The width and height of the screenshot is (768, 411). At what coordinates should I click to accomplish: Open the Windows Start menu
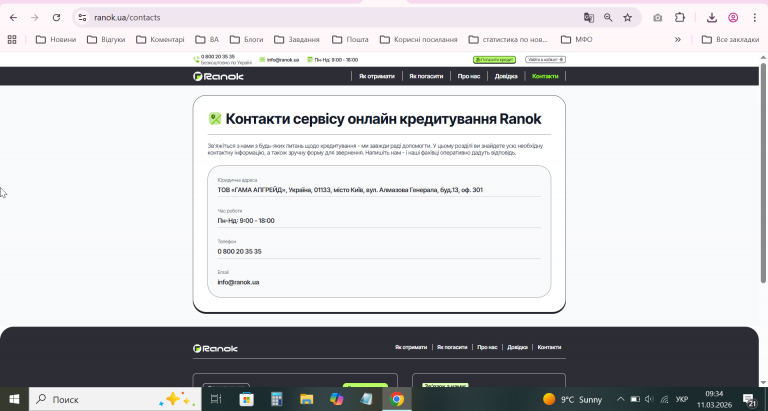[14, 399]
